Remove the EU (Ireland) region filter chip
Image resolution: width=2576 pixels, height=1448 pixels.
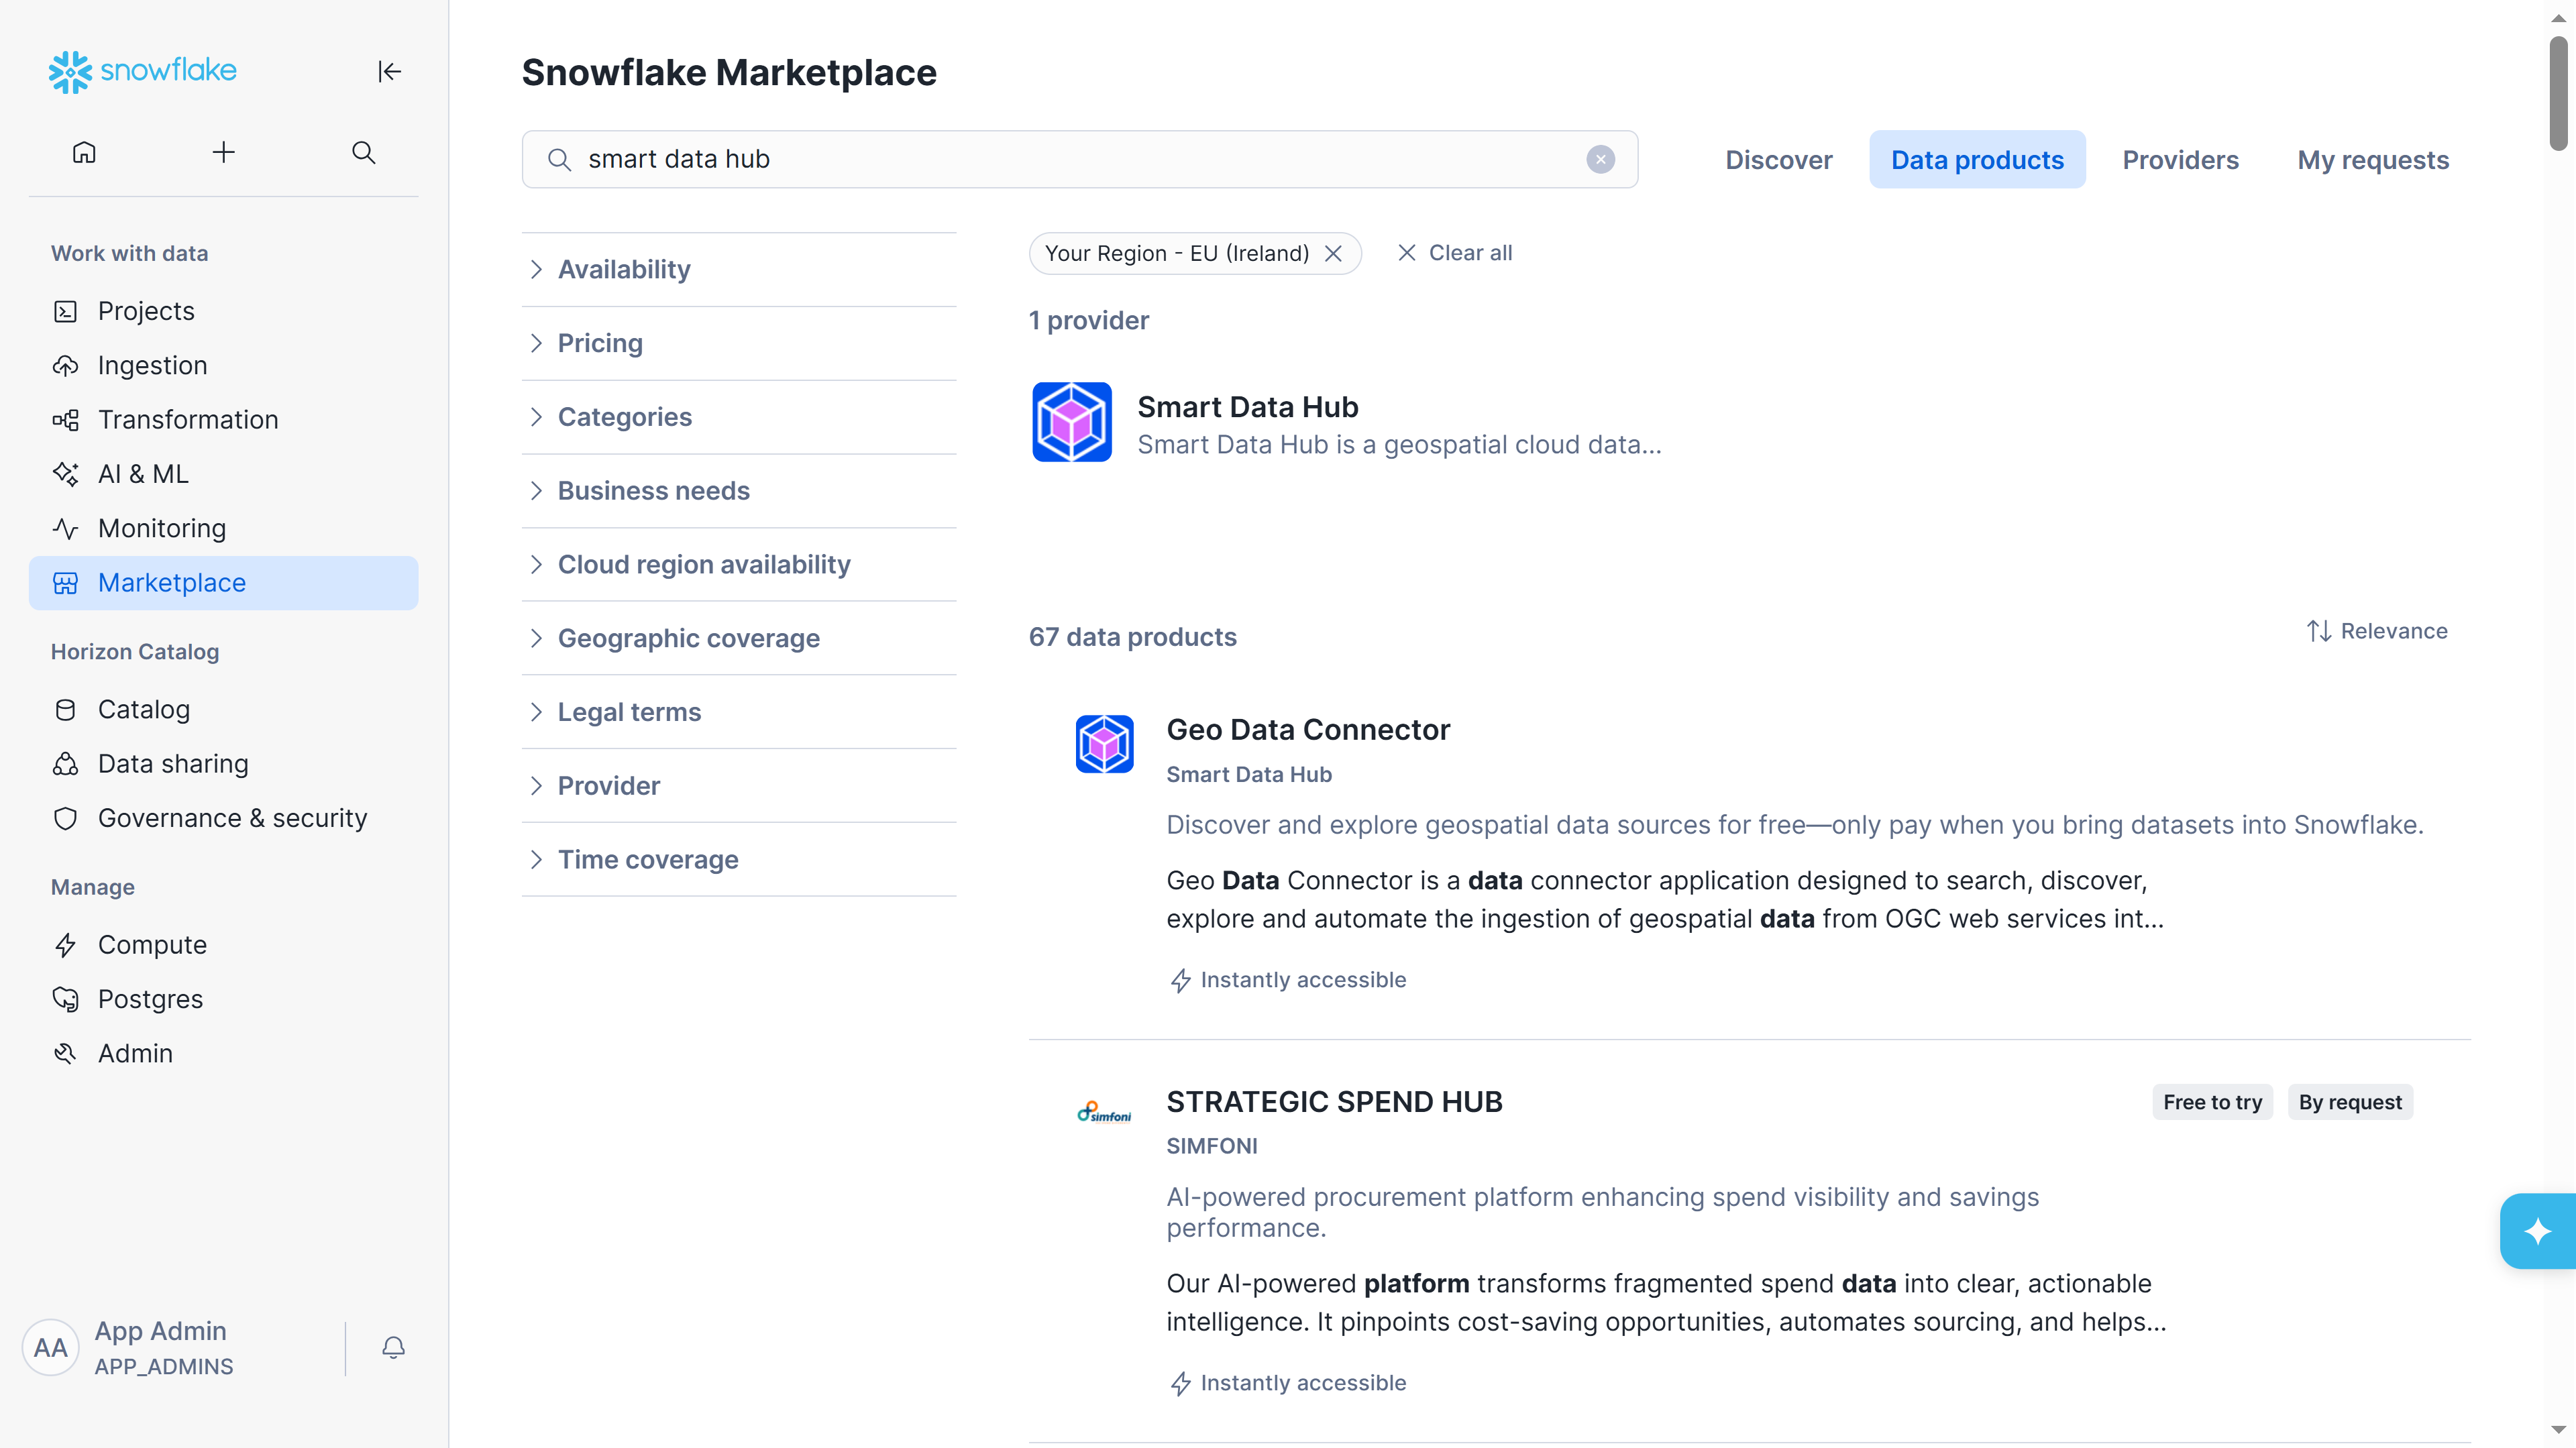coord(1333,253)
